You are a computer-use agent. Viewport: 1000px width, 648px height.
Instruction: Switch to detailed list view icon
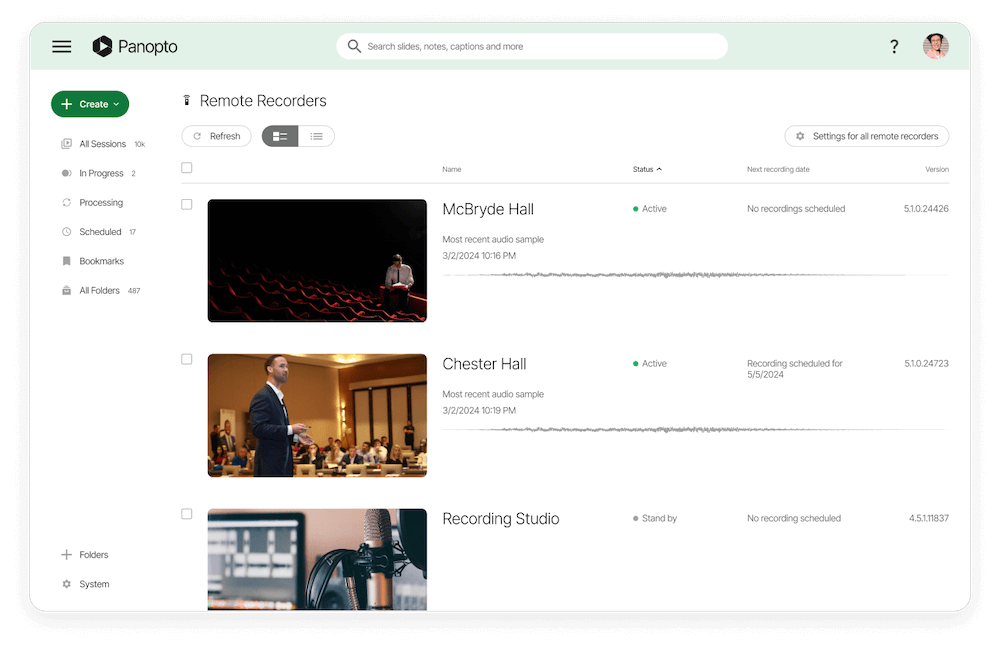[x=279, y=135]
